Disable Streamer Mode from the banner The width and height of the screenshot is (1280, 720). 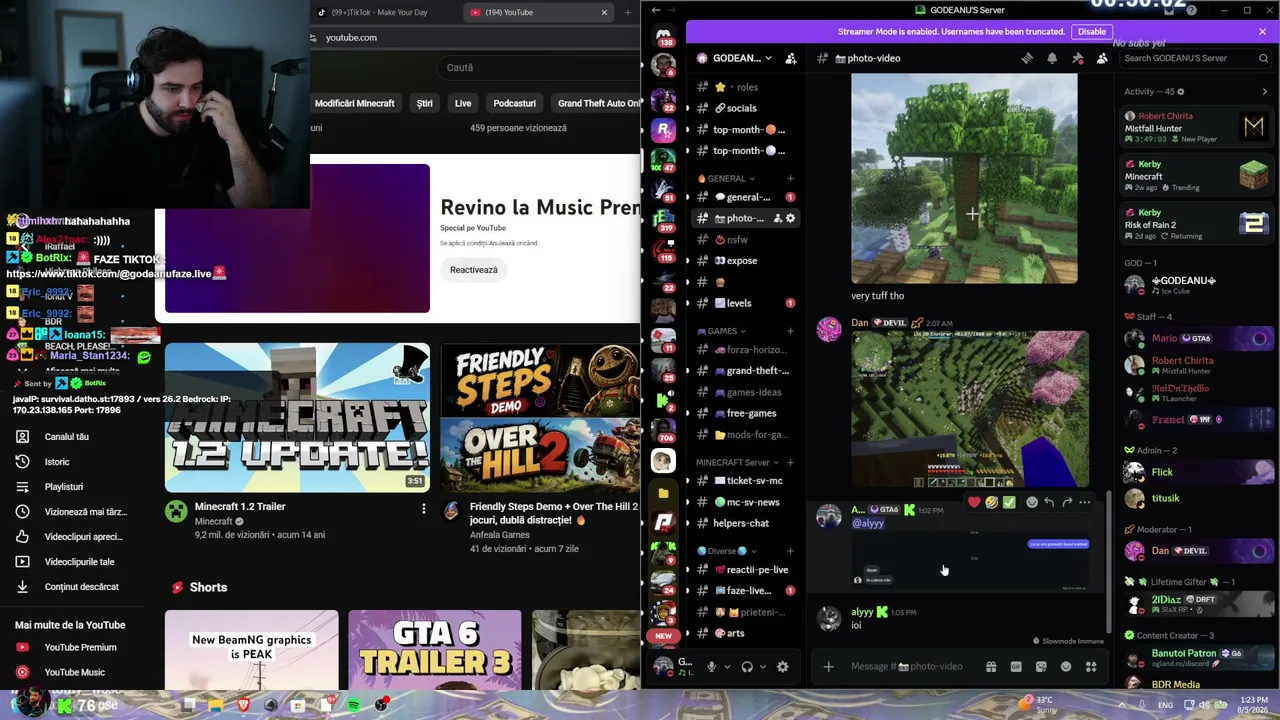[1091, 32]
